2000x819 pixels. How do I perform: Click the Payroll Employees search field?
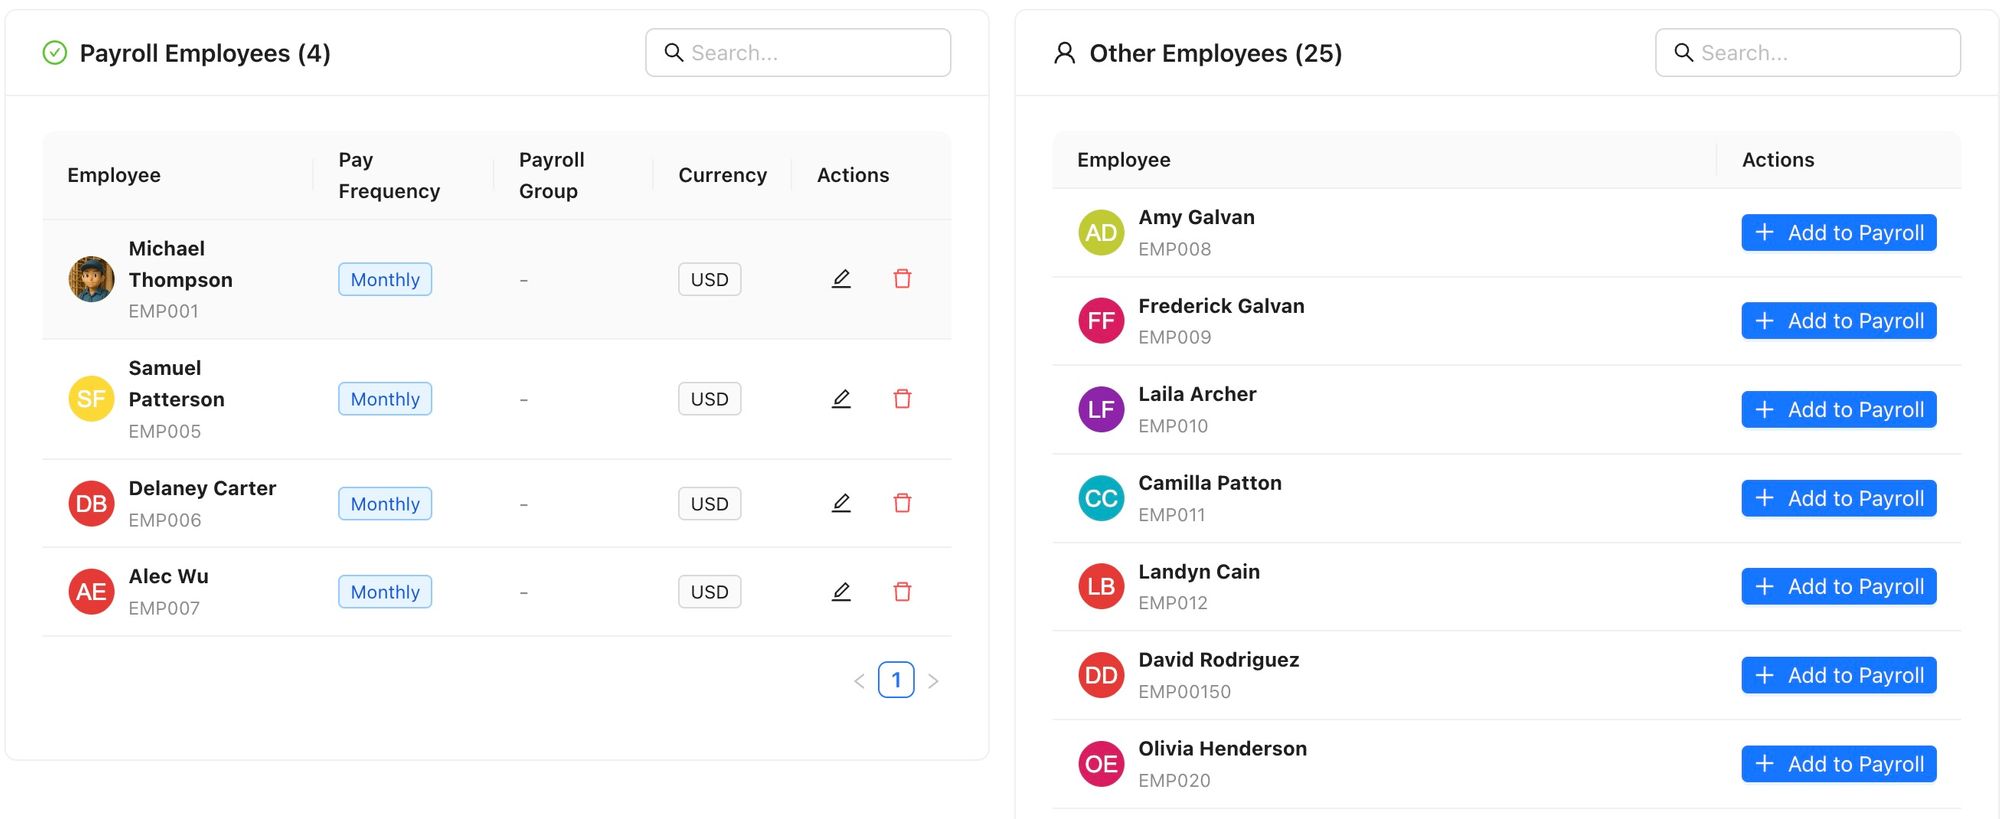pyautogui.click(x=798, y=52)
